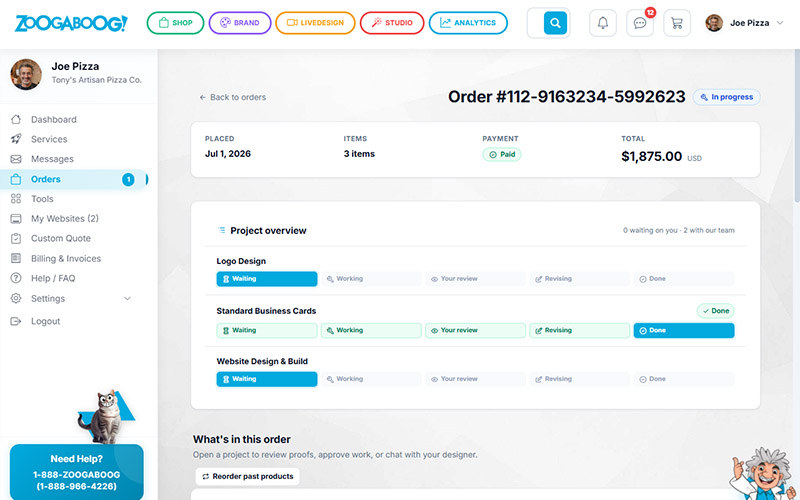Click Logo Design Done stage
This screenshot has width=800, height=500.
click(x=684, y=279)
